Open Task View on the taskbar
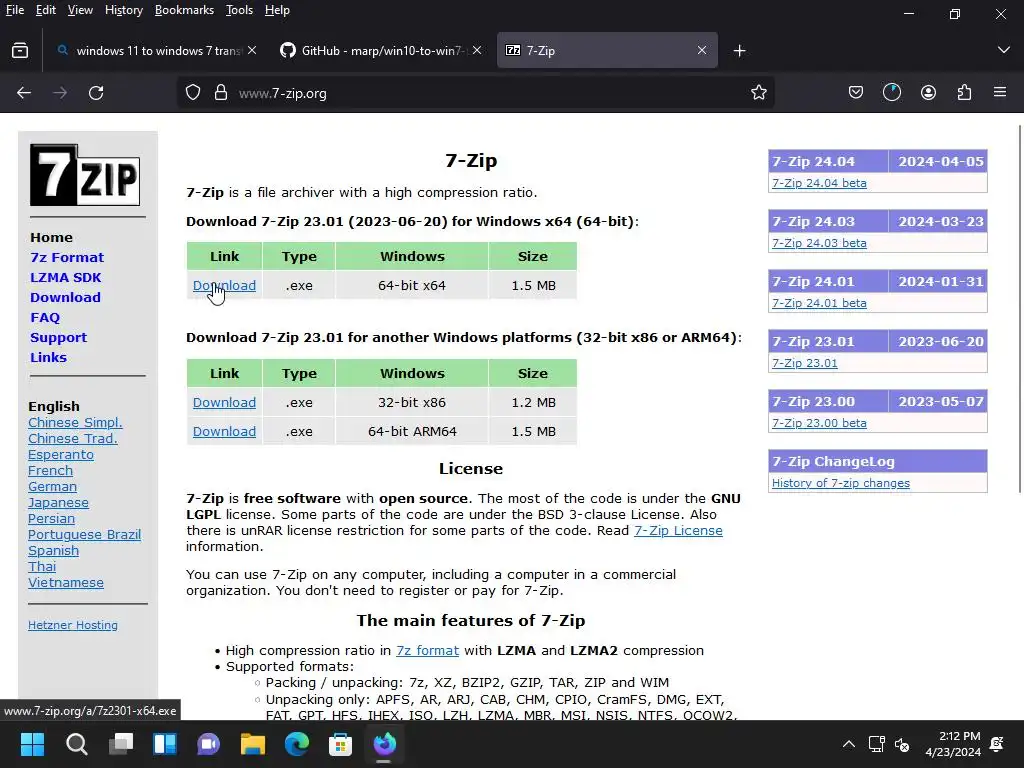 pyautogui.click(x=121, y=744)
